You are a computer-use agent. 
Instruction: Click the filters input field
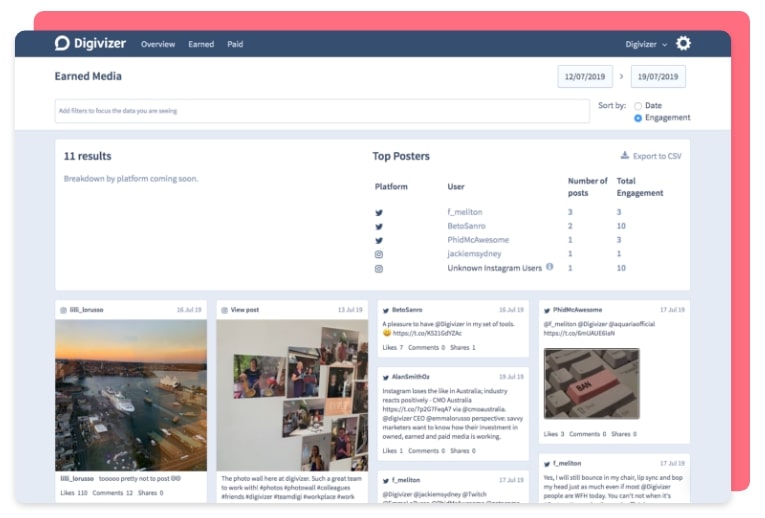pos(322,111)
